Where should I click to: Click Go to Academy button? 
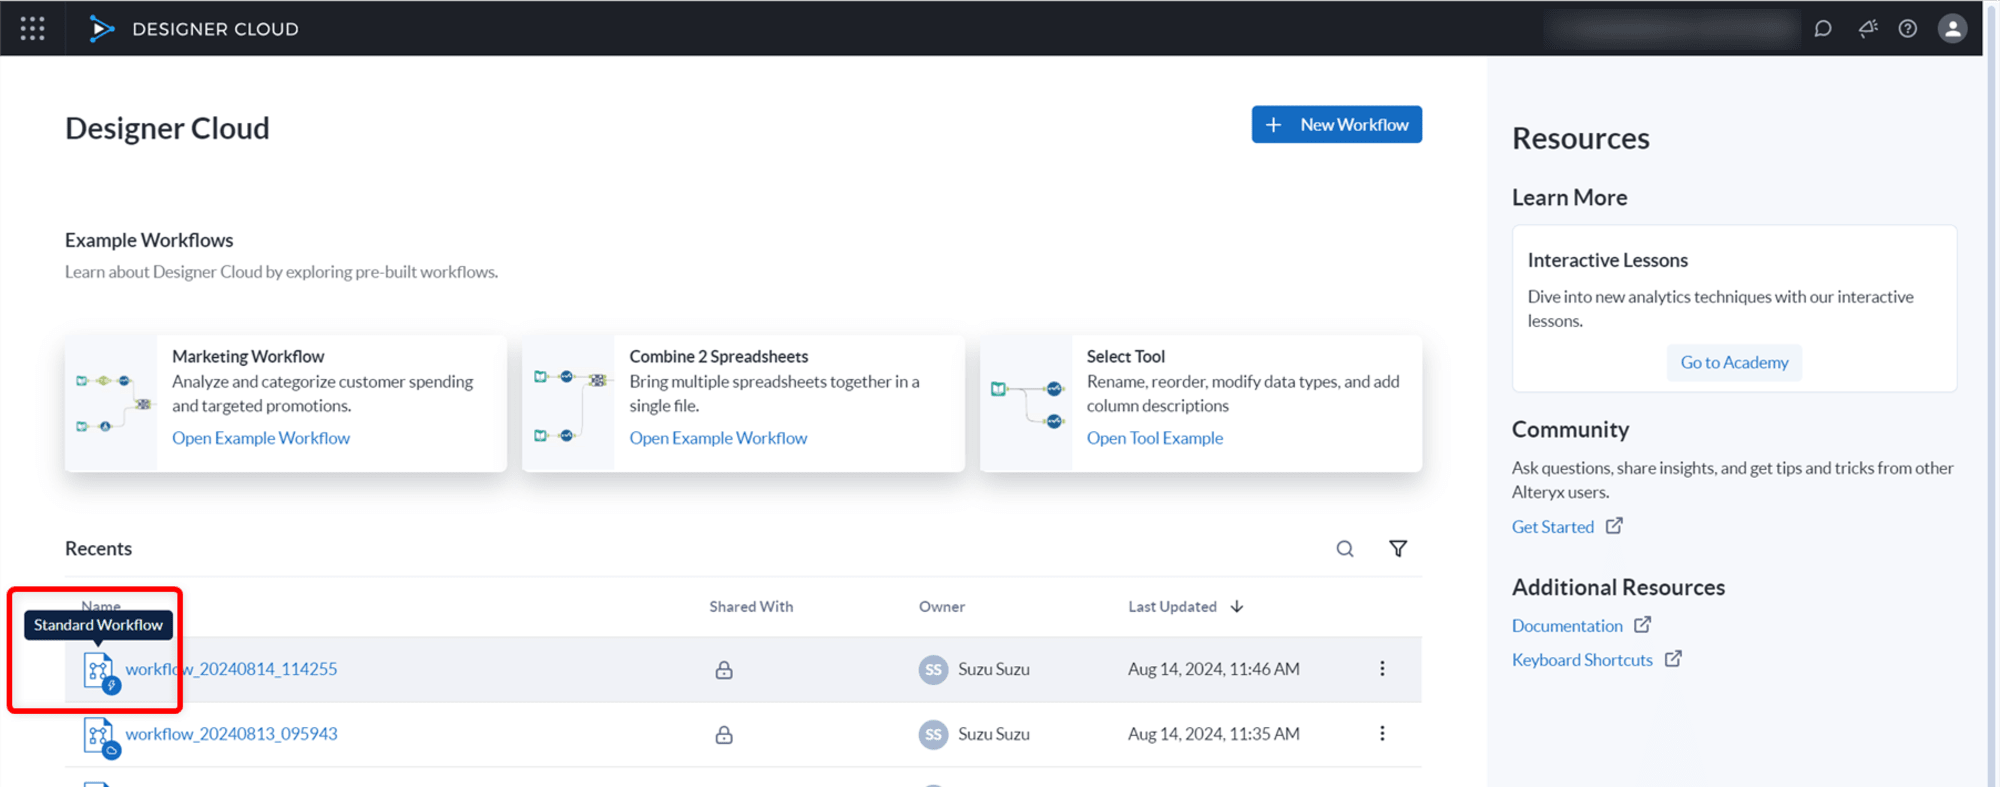1734,362
